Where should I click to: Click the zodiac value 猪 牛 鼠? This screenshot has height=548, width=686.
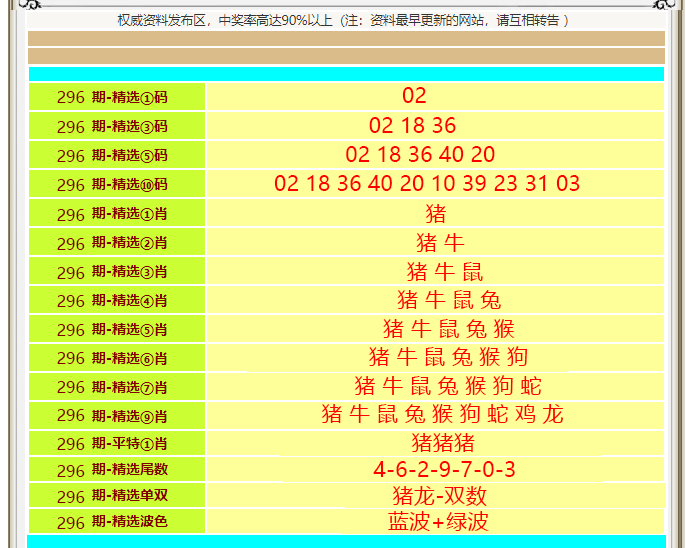(445, 272)
